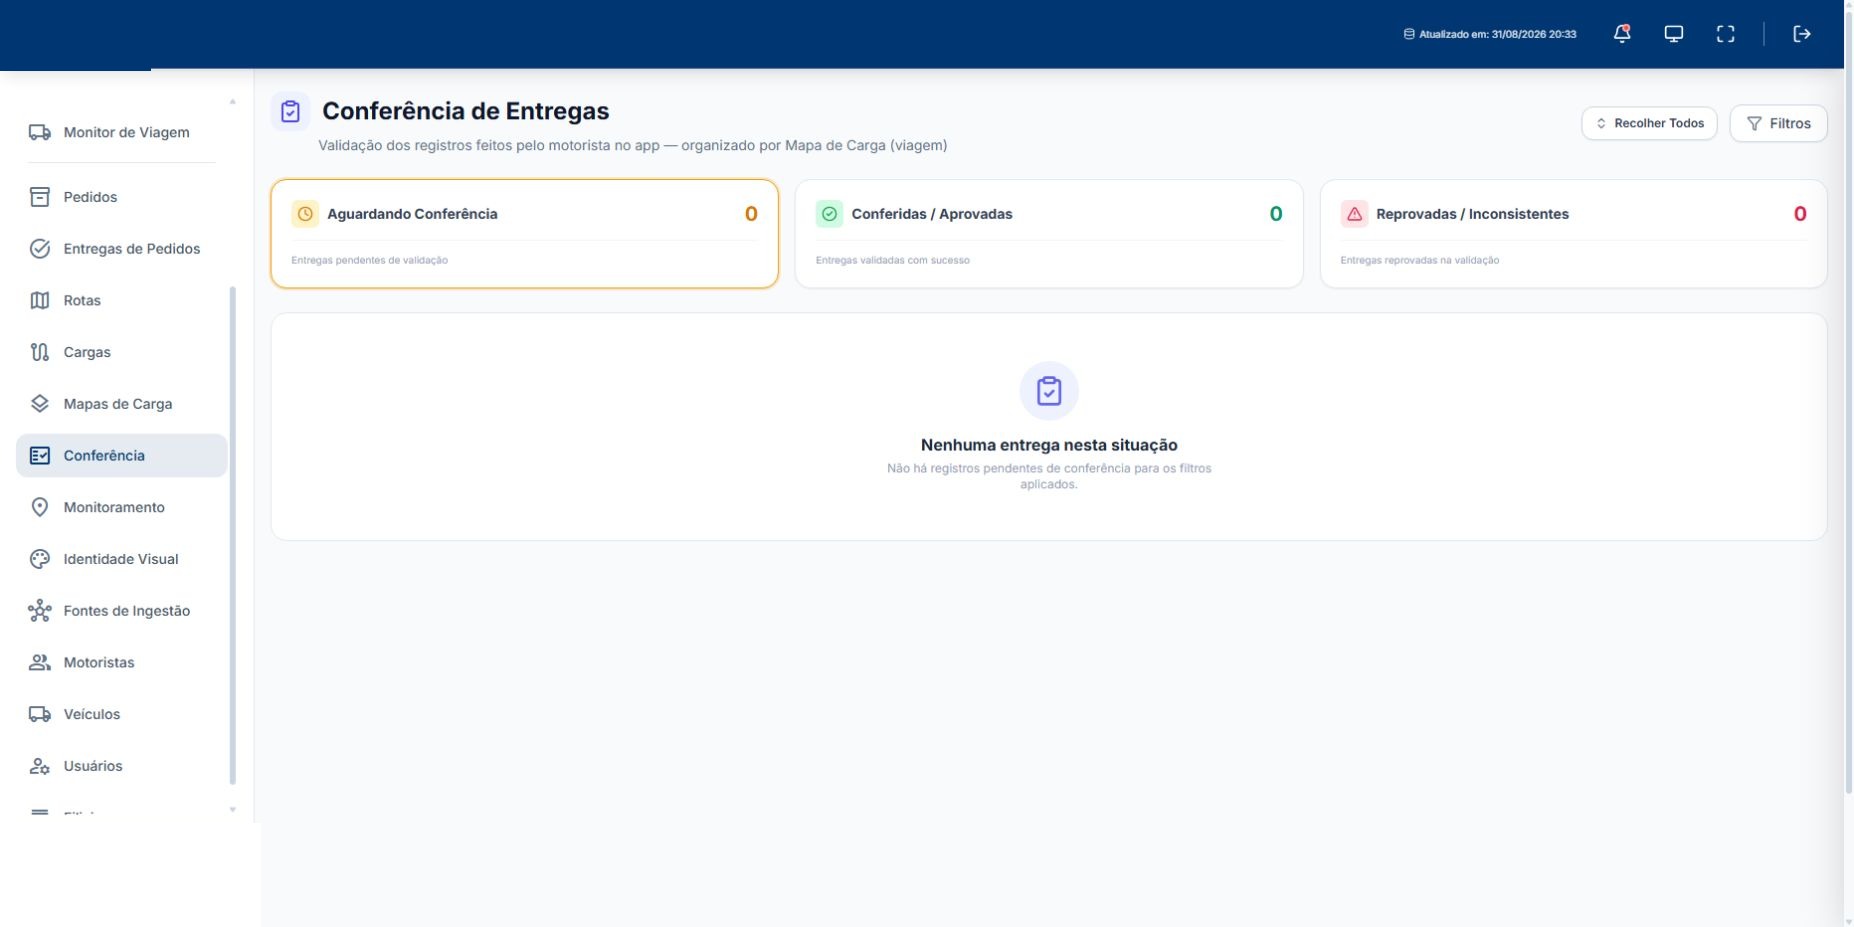
Task: Select the Reprovadas / Inconsistentes status card
Action: tap(1573, 234)
